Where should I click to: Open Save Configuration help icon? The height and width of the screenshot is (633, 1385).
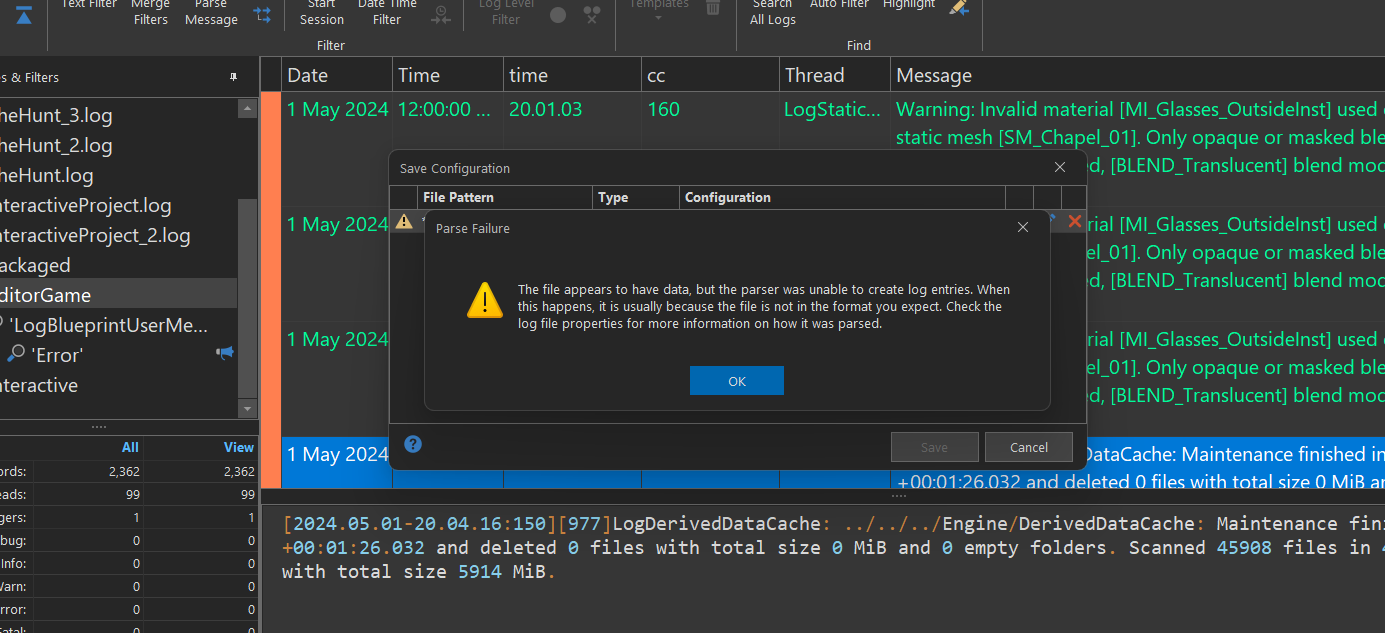413,444
